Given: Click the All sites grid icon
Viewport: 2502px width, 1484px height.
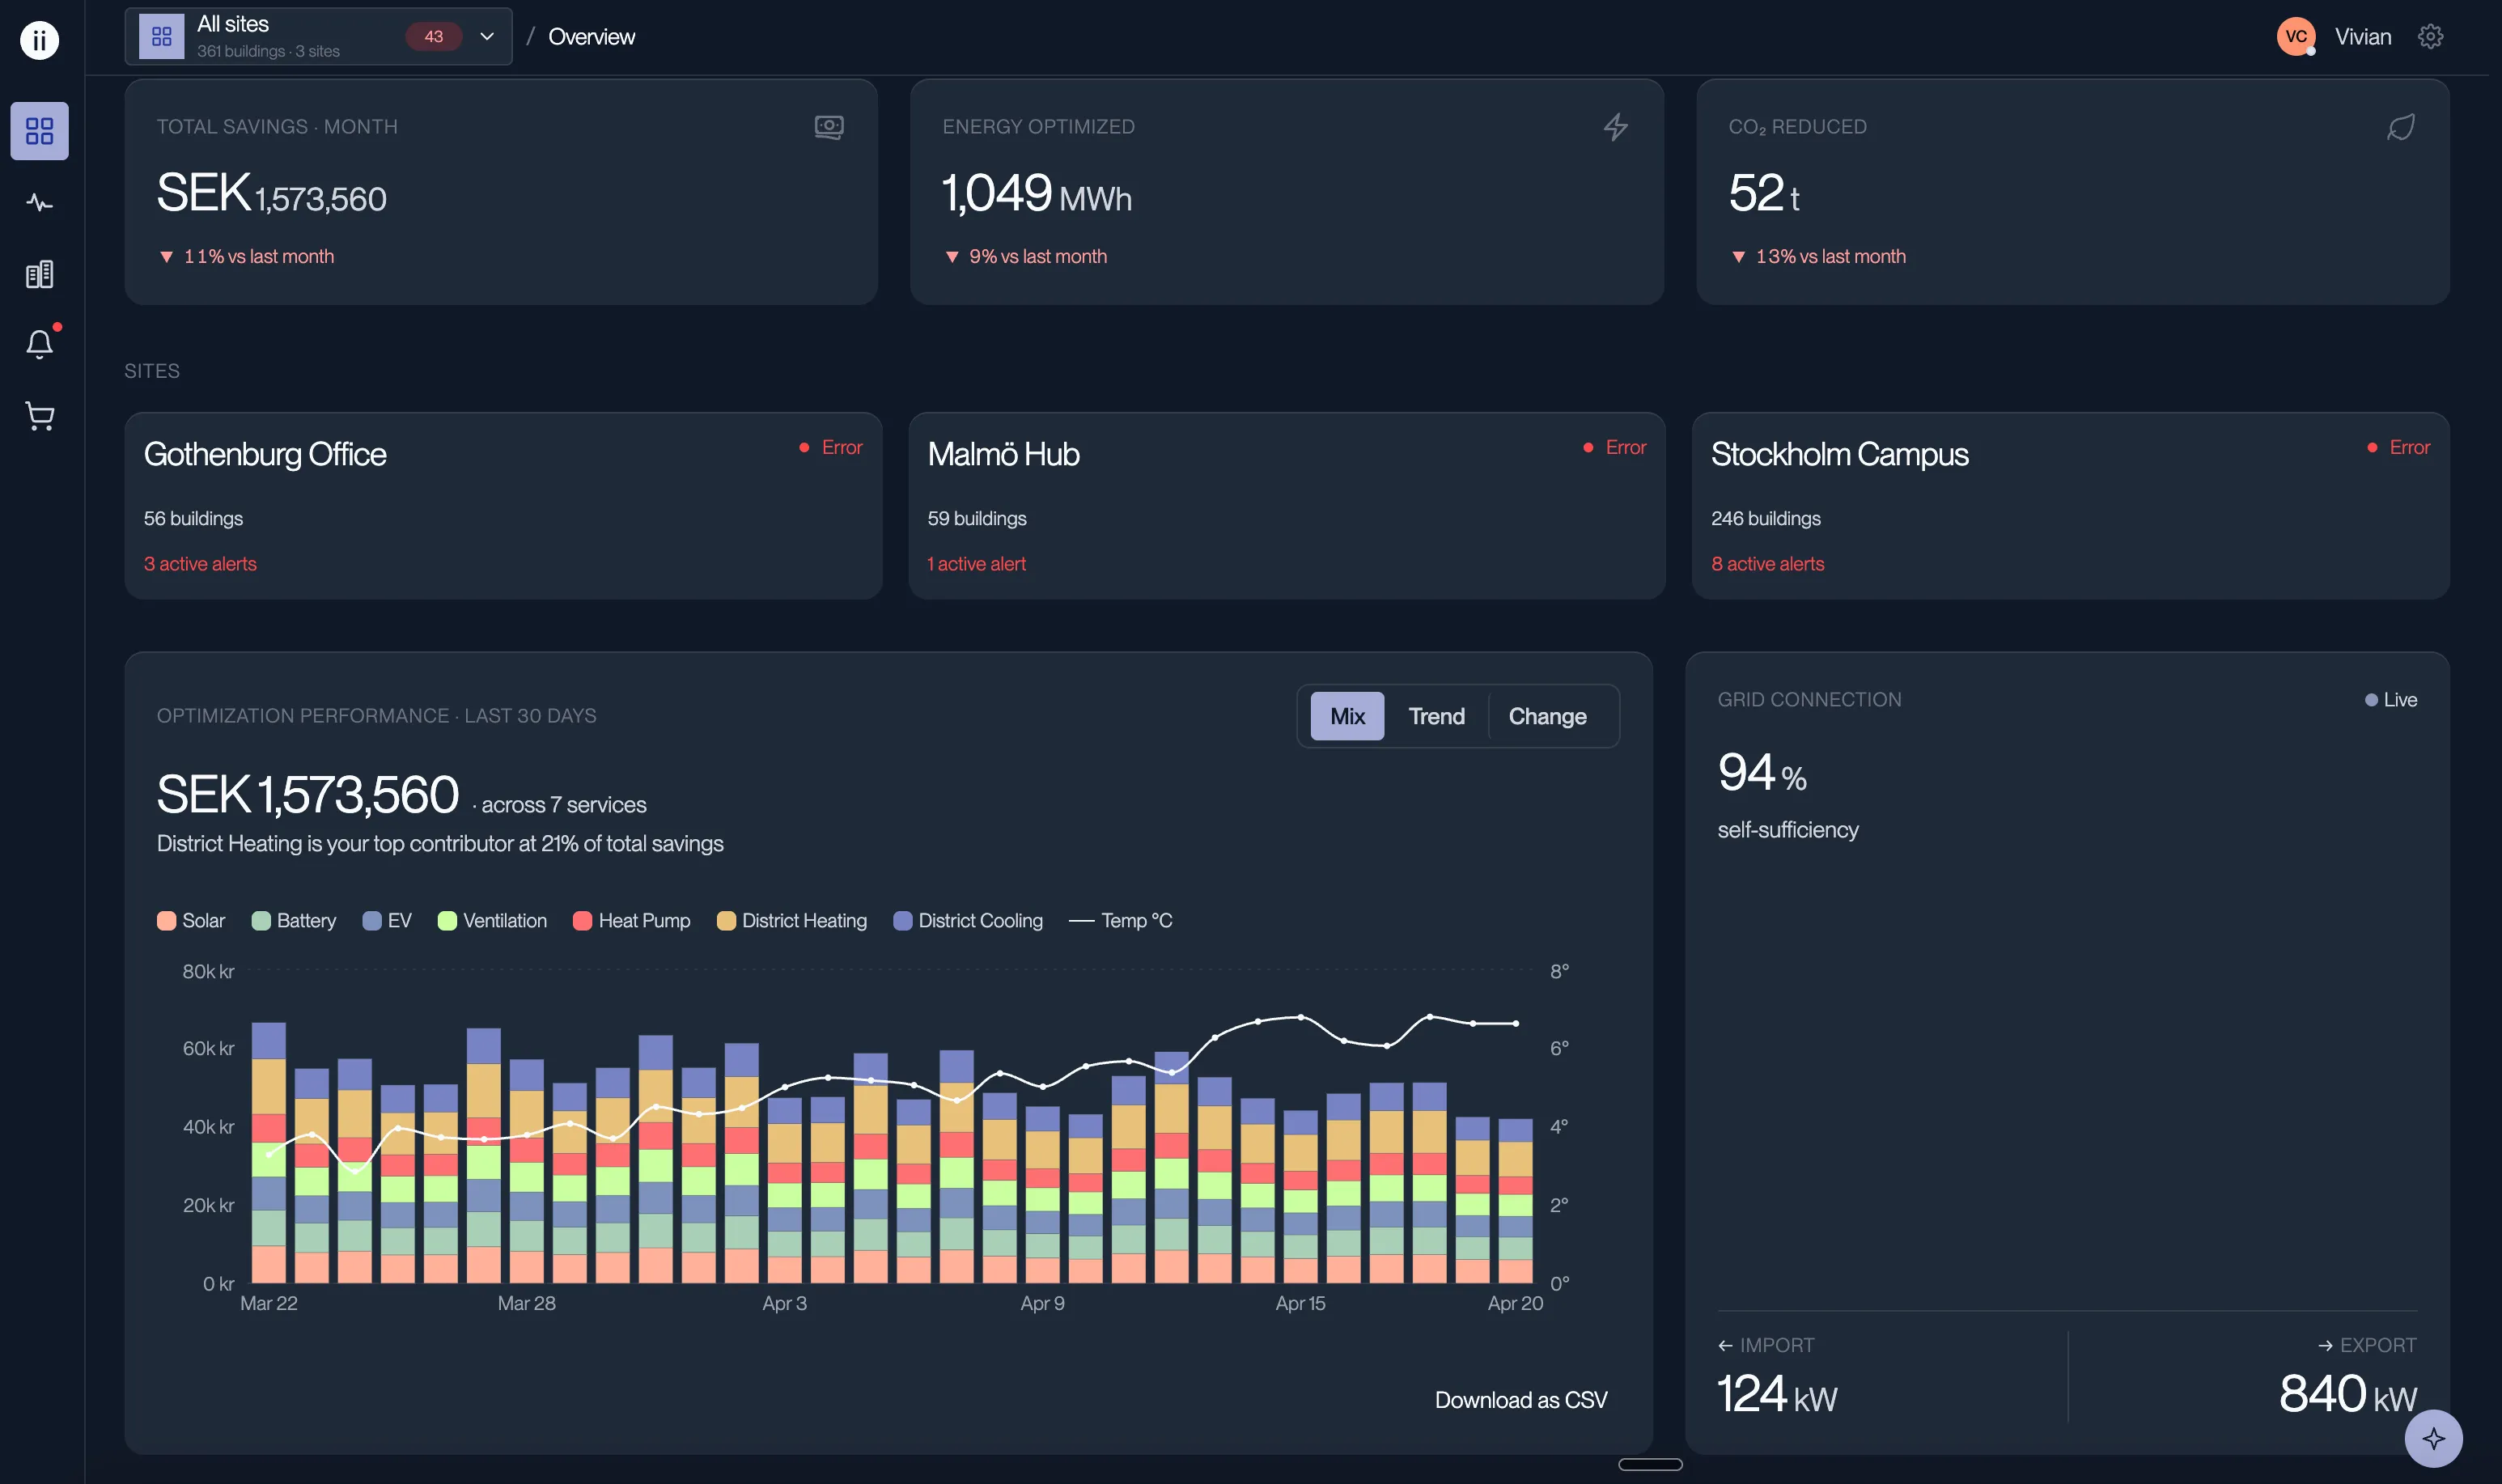Looking at the screenshot, I should click(x=161, y=37).
